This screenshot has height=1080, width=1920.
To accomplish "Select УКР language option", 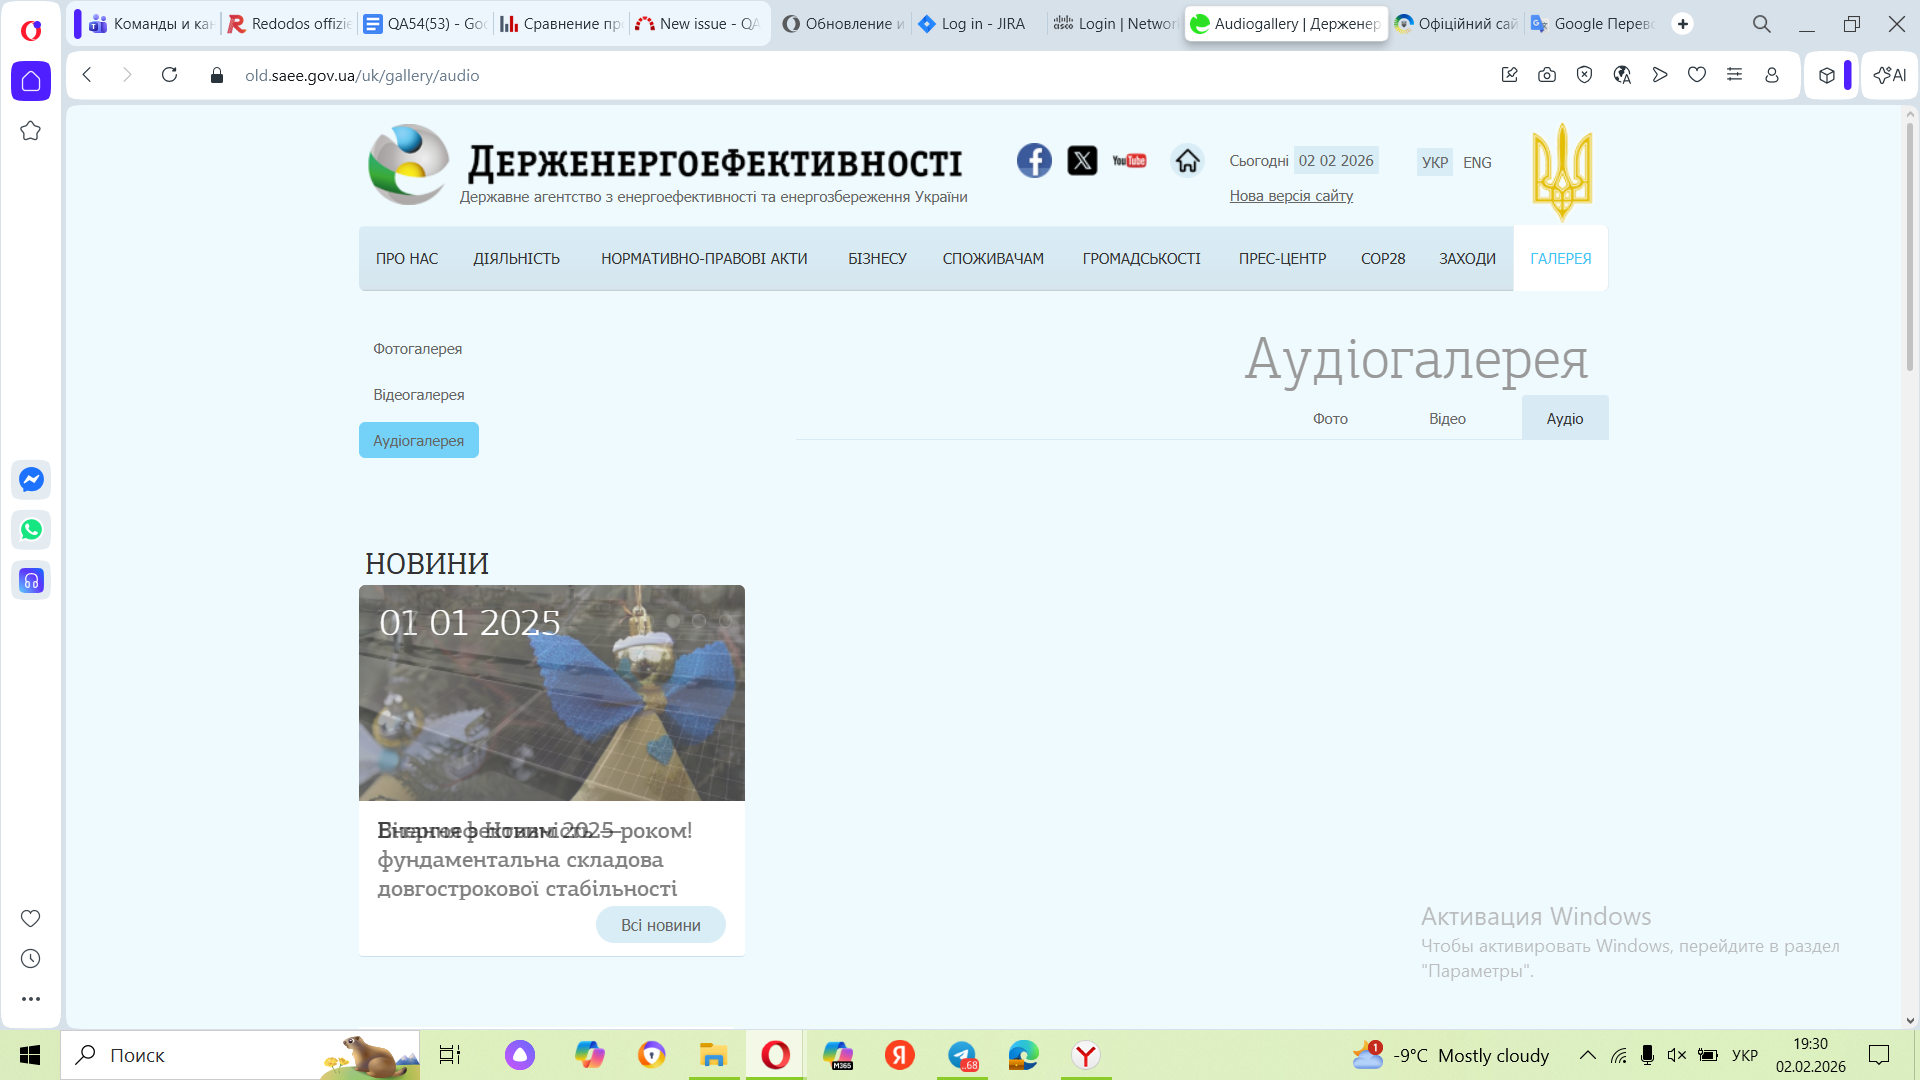I will [1435, 162].
